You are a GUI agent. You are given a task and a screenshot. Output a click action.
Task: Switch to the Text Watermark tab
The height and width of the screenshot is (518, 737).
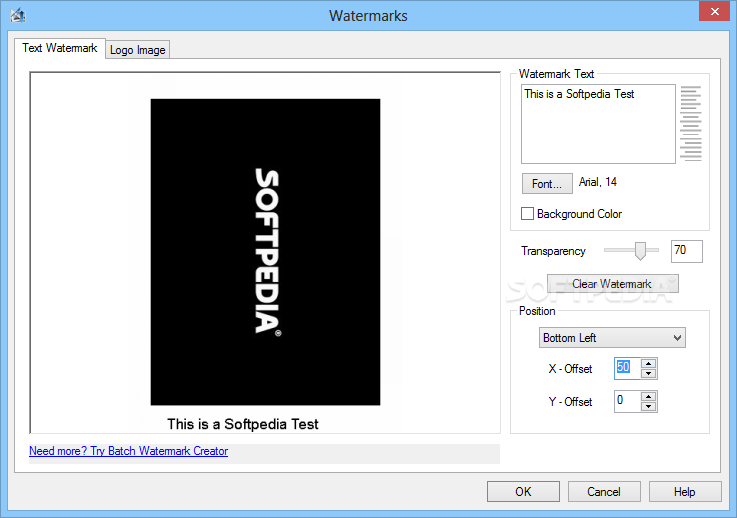coord(60,48)
